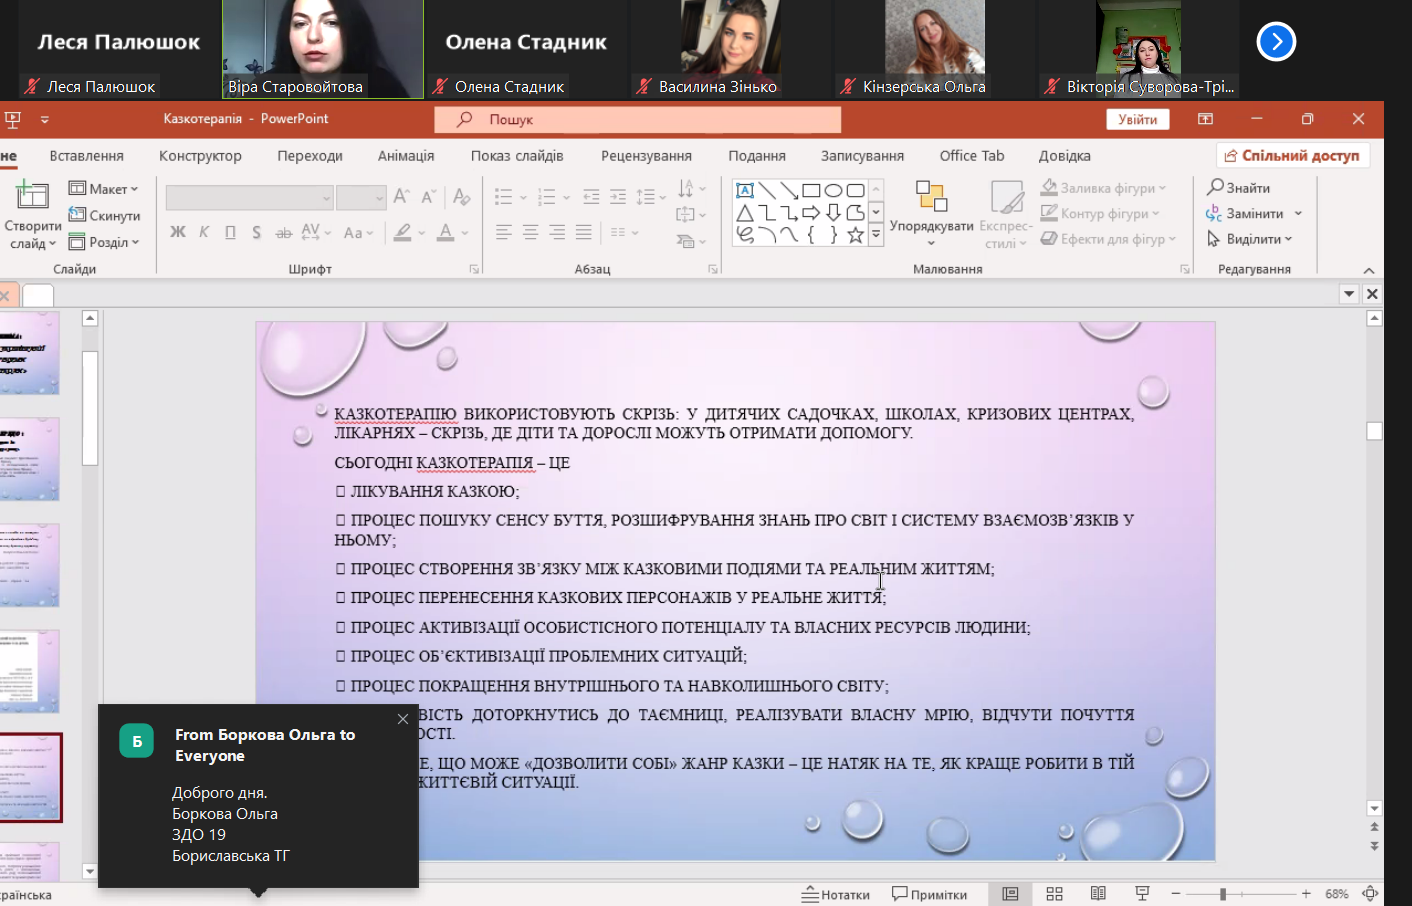Switch to the Review (Рецензування) tab

coord(646,156)
